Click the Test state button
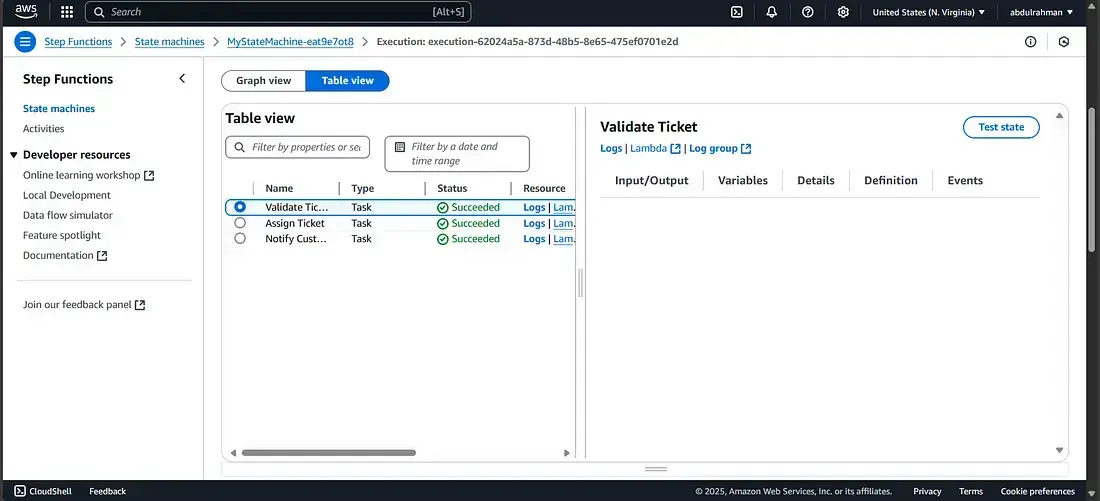 click(1001, 127)
